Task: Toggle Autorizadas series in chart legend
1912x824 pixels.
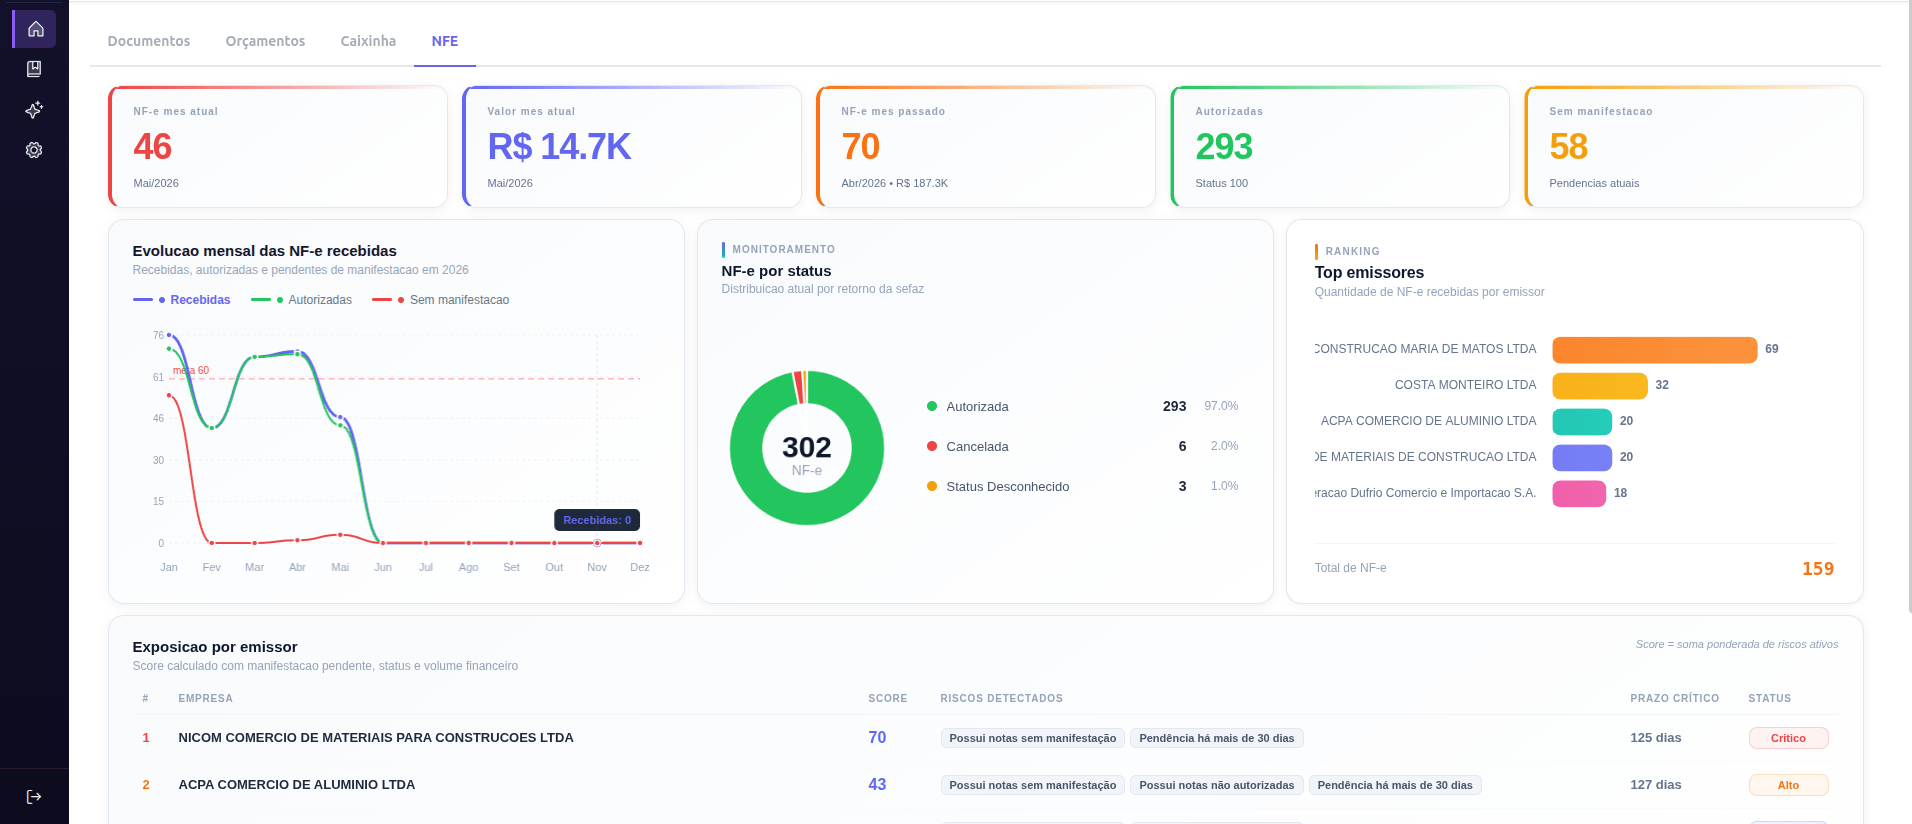Action: (301, 300)
